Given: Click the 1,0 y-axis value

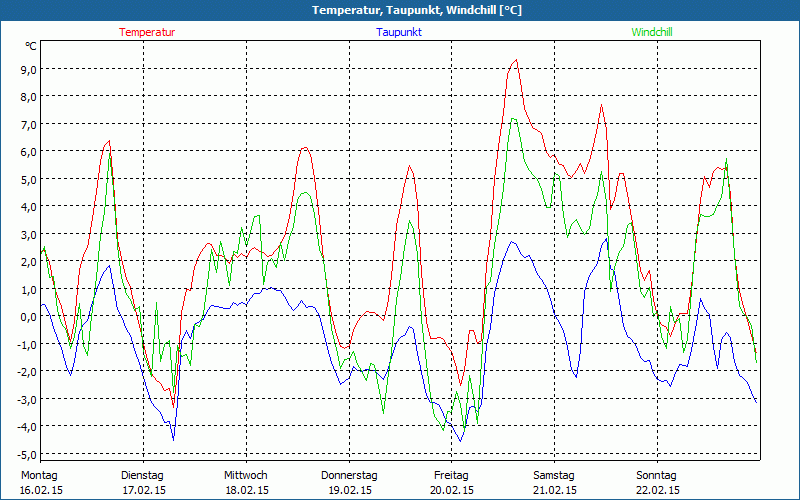Looking at the screenshot, I should pyautogui.click(x=28, y=290).
